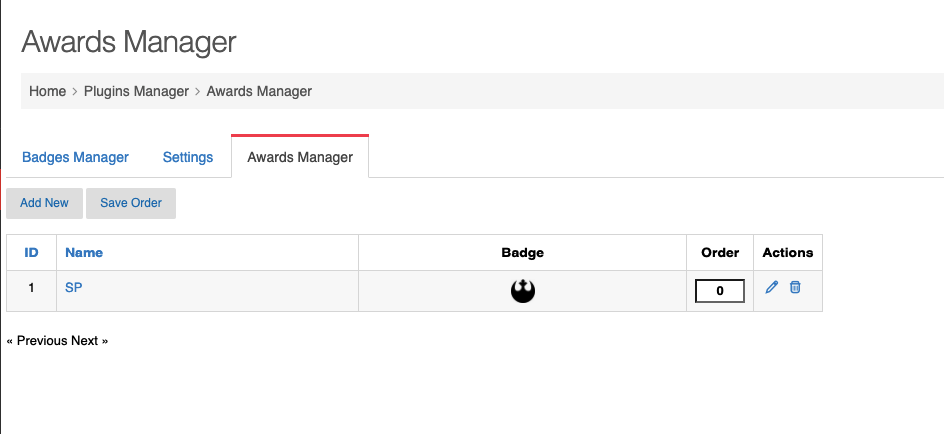
Task: Click the Actions column header
Action: [787, 252]
